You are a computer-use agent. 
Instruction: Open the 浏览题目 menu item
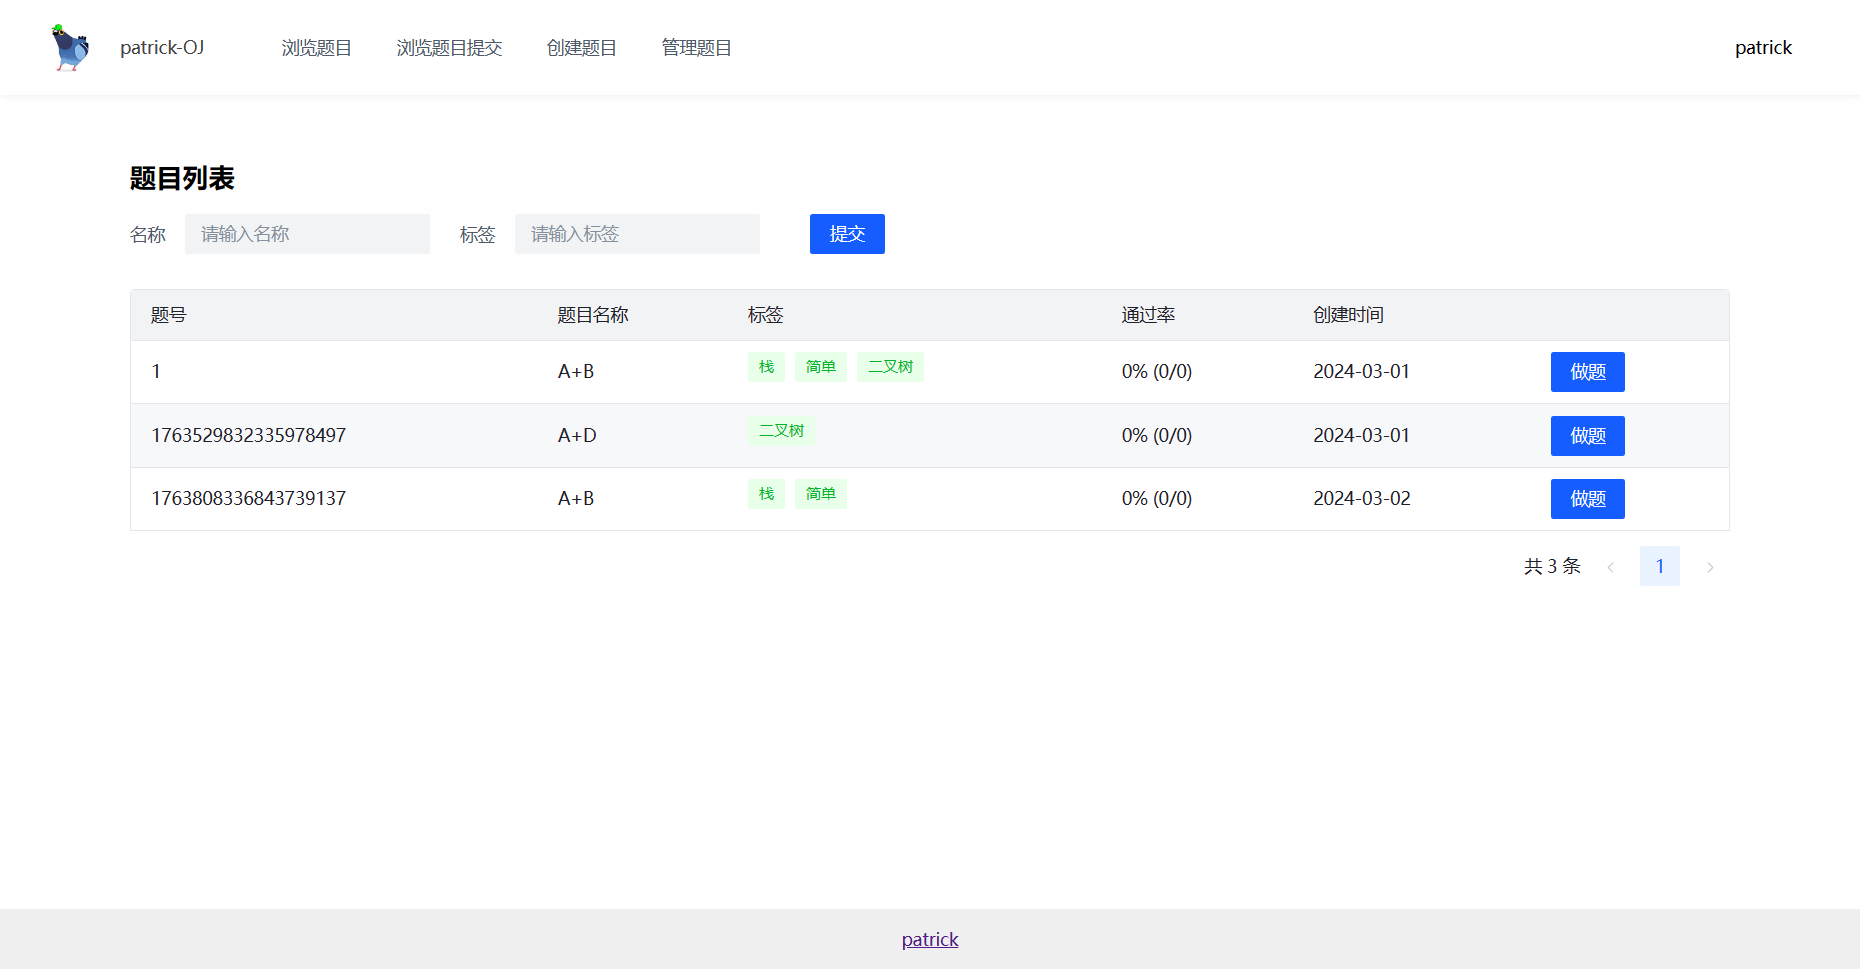pos(316,48)
